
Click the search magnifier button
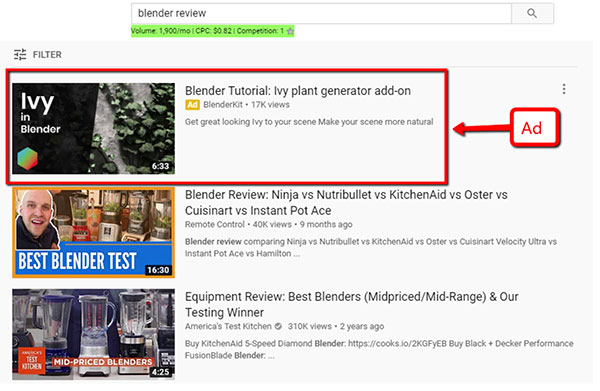532,13
